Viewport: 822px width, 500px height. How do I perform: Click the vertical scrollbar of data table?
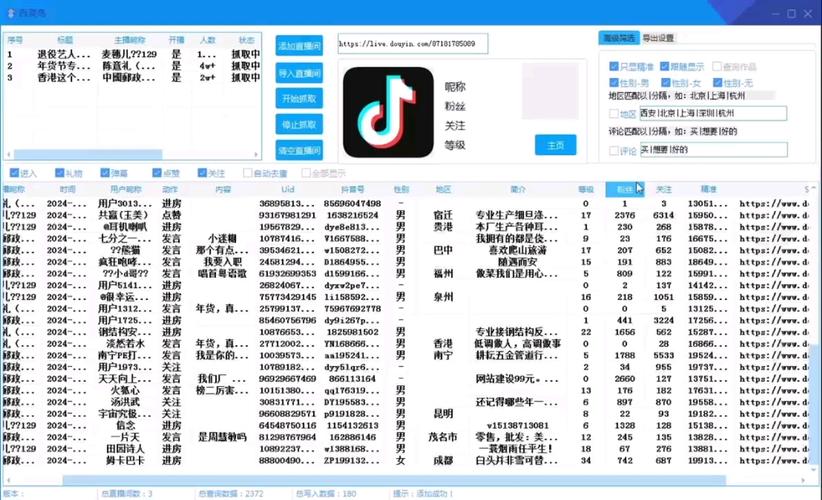coord(813,405)
